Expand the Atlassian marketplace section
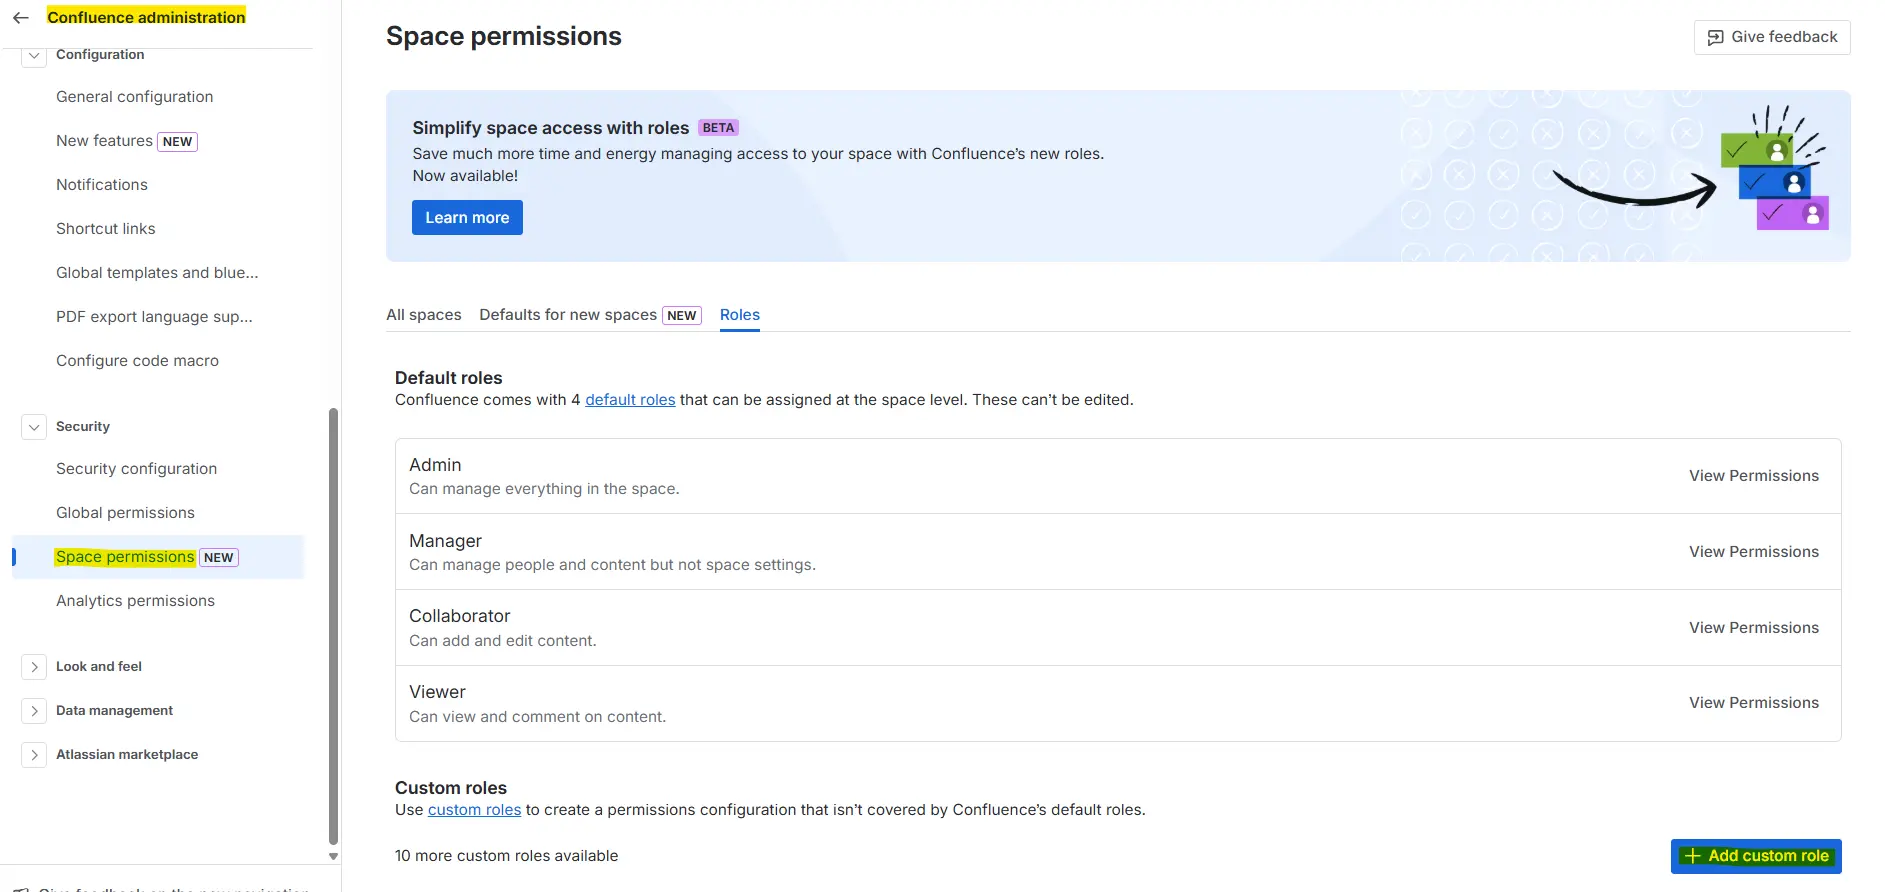This screenshot has height=892, width=1885. click(34, 755)
